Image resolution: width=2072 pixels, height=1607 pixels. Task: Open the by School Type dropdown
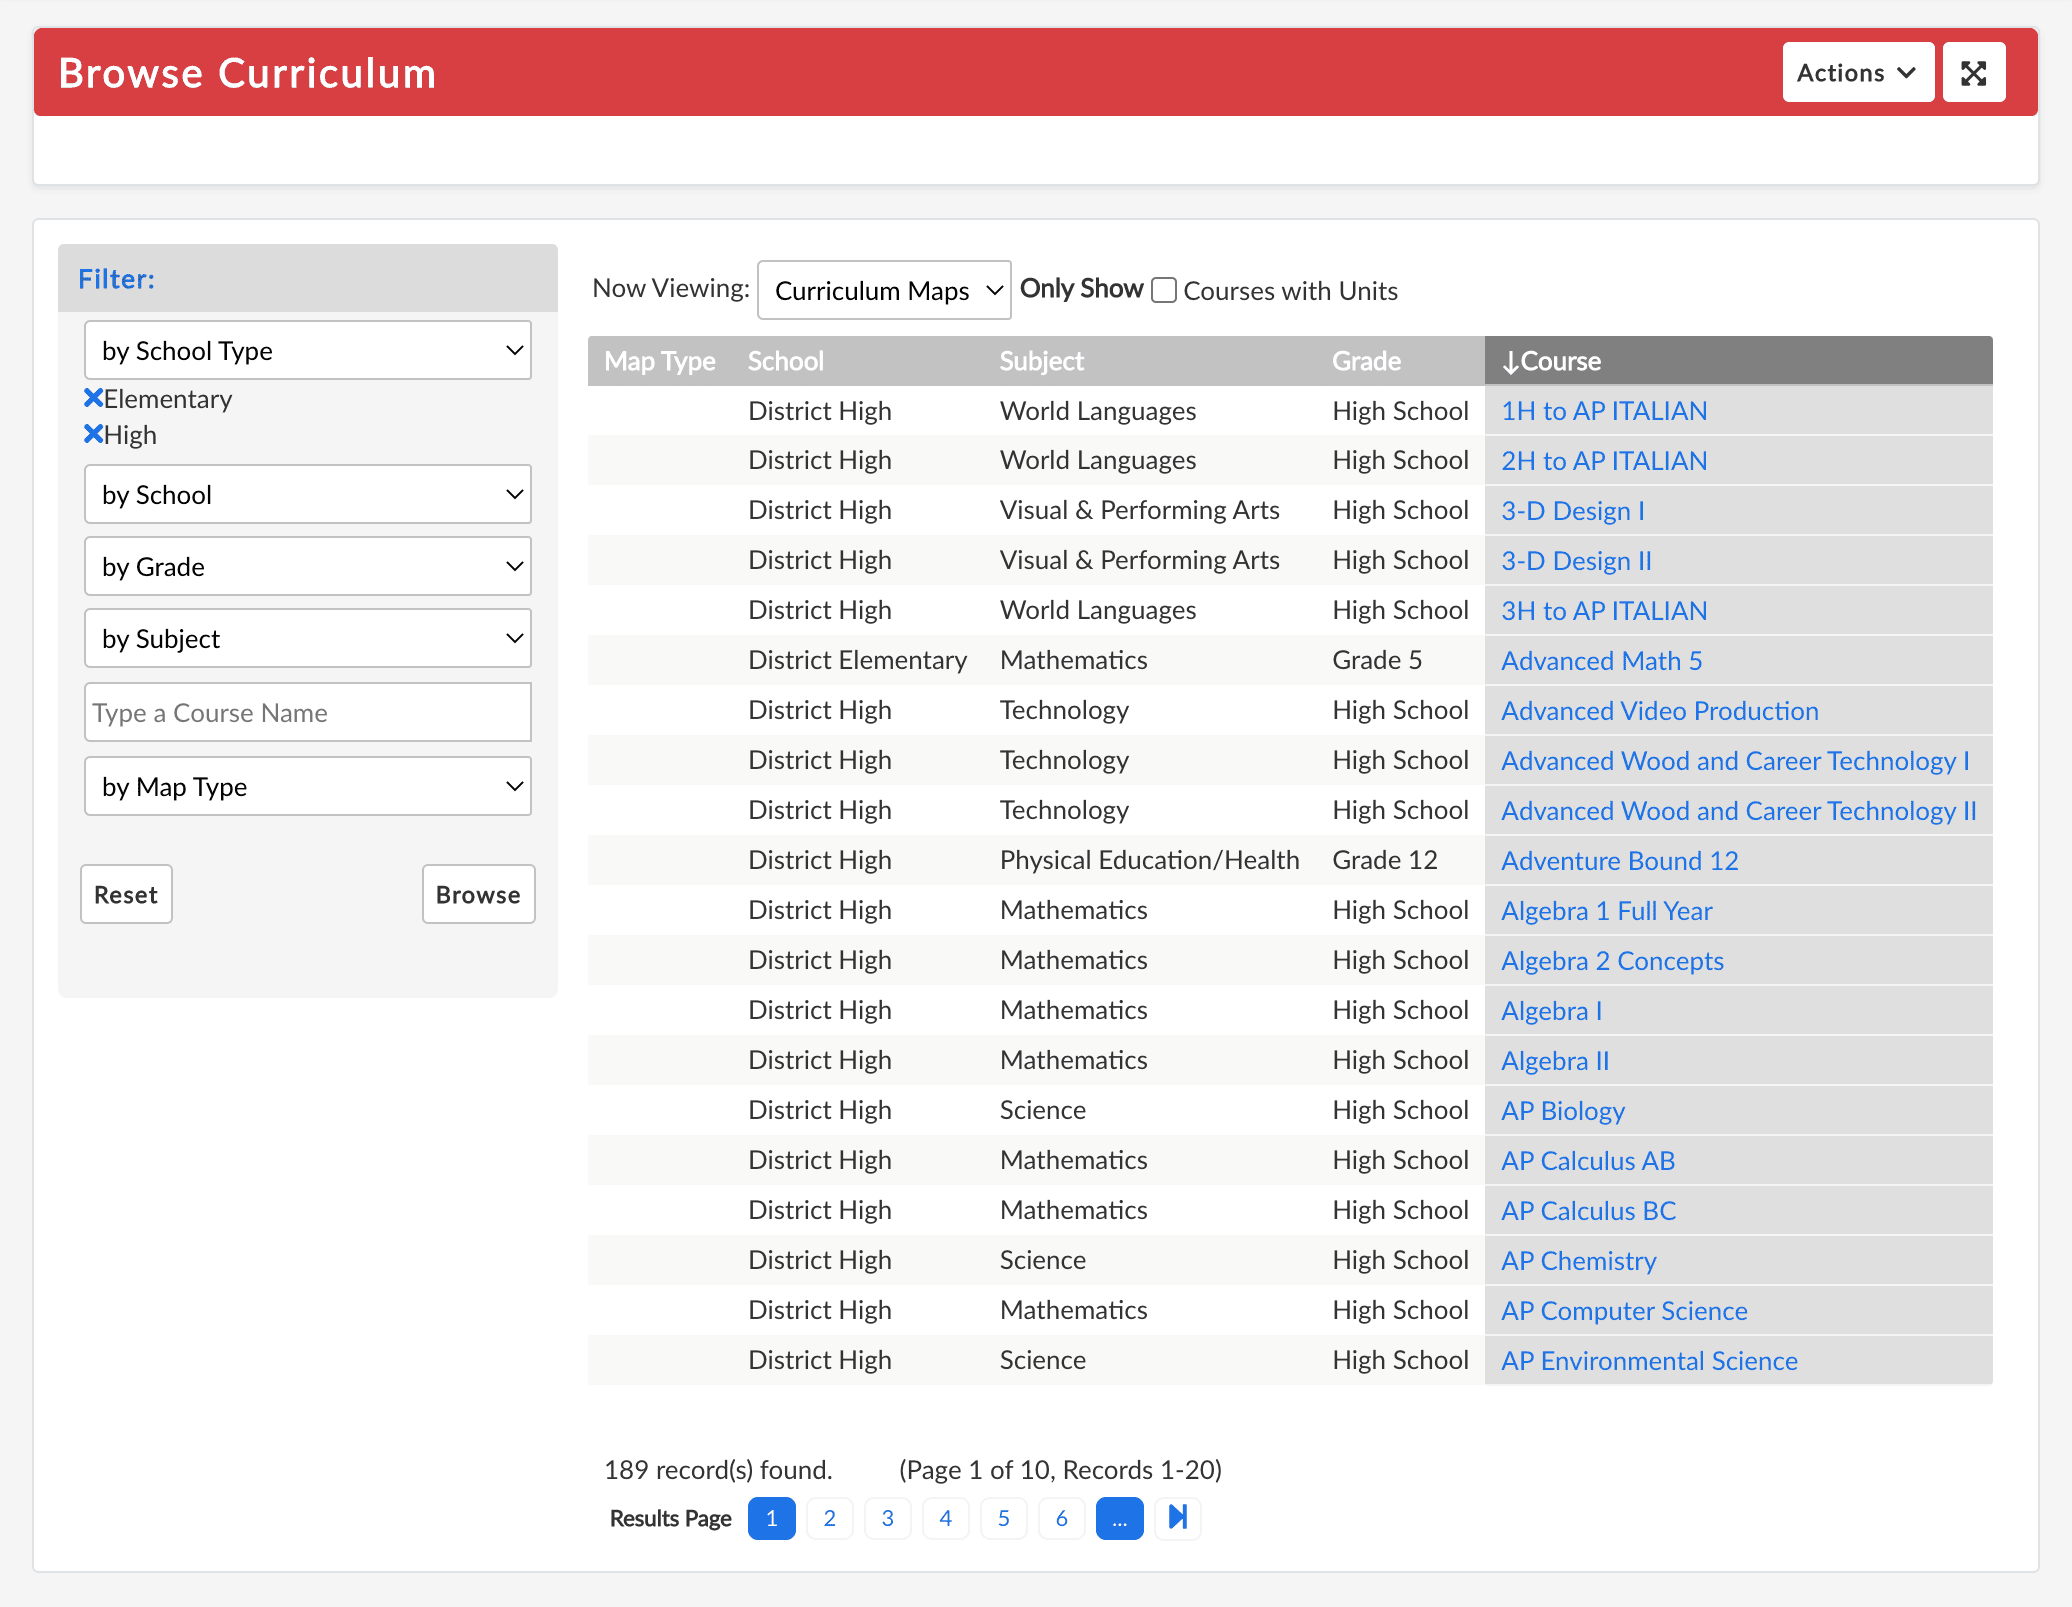(x=308, y=350)
